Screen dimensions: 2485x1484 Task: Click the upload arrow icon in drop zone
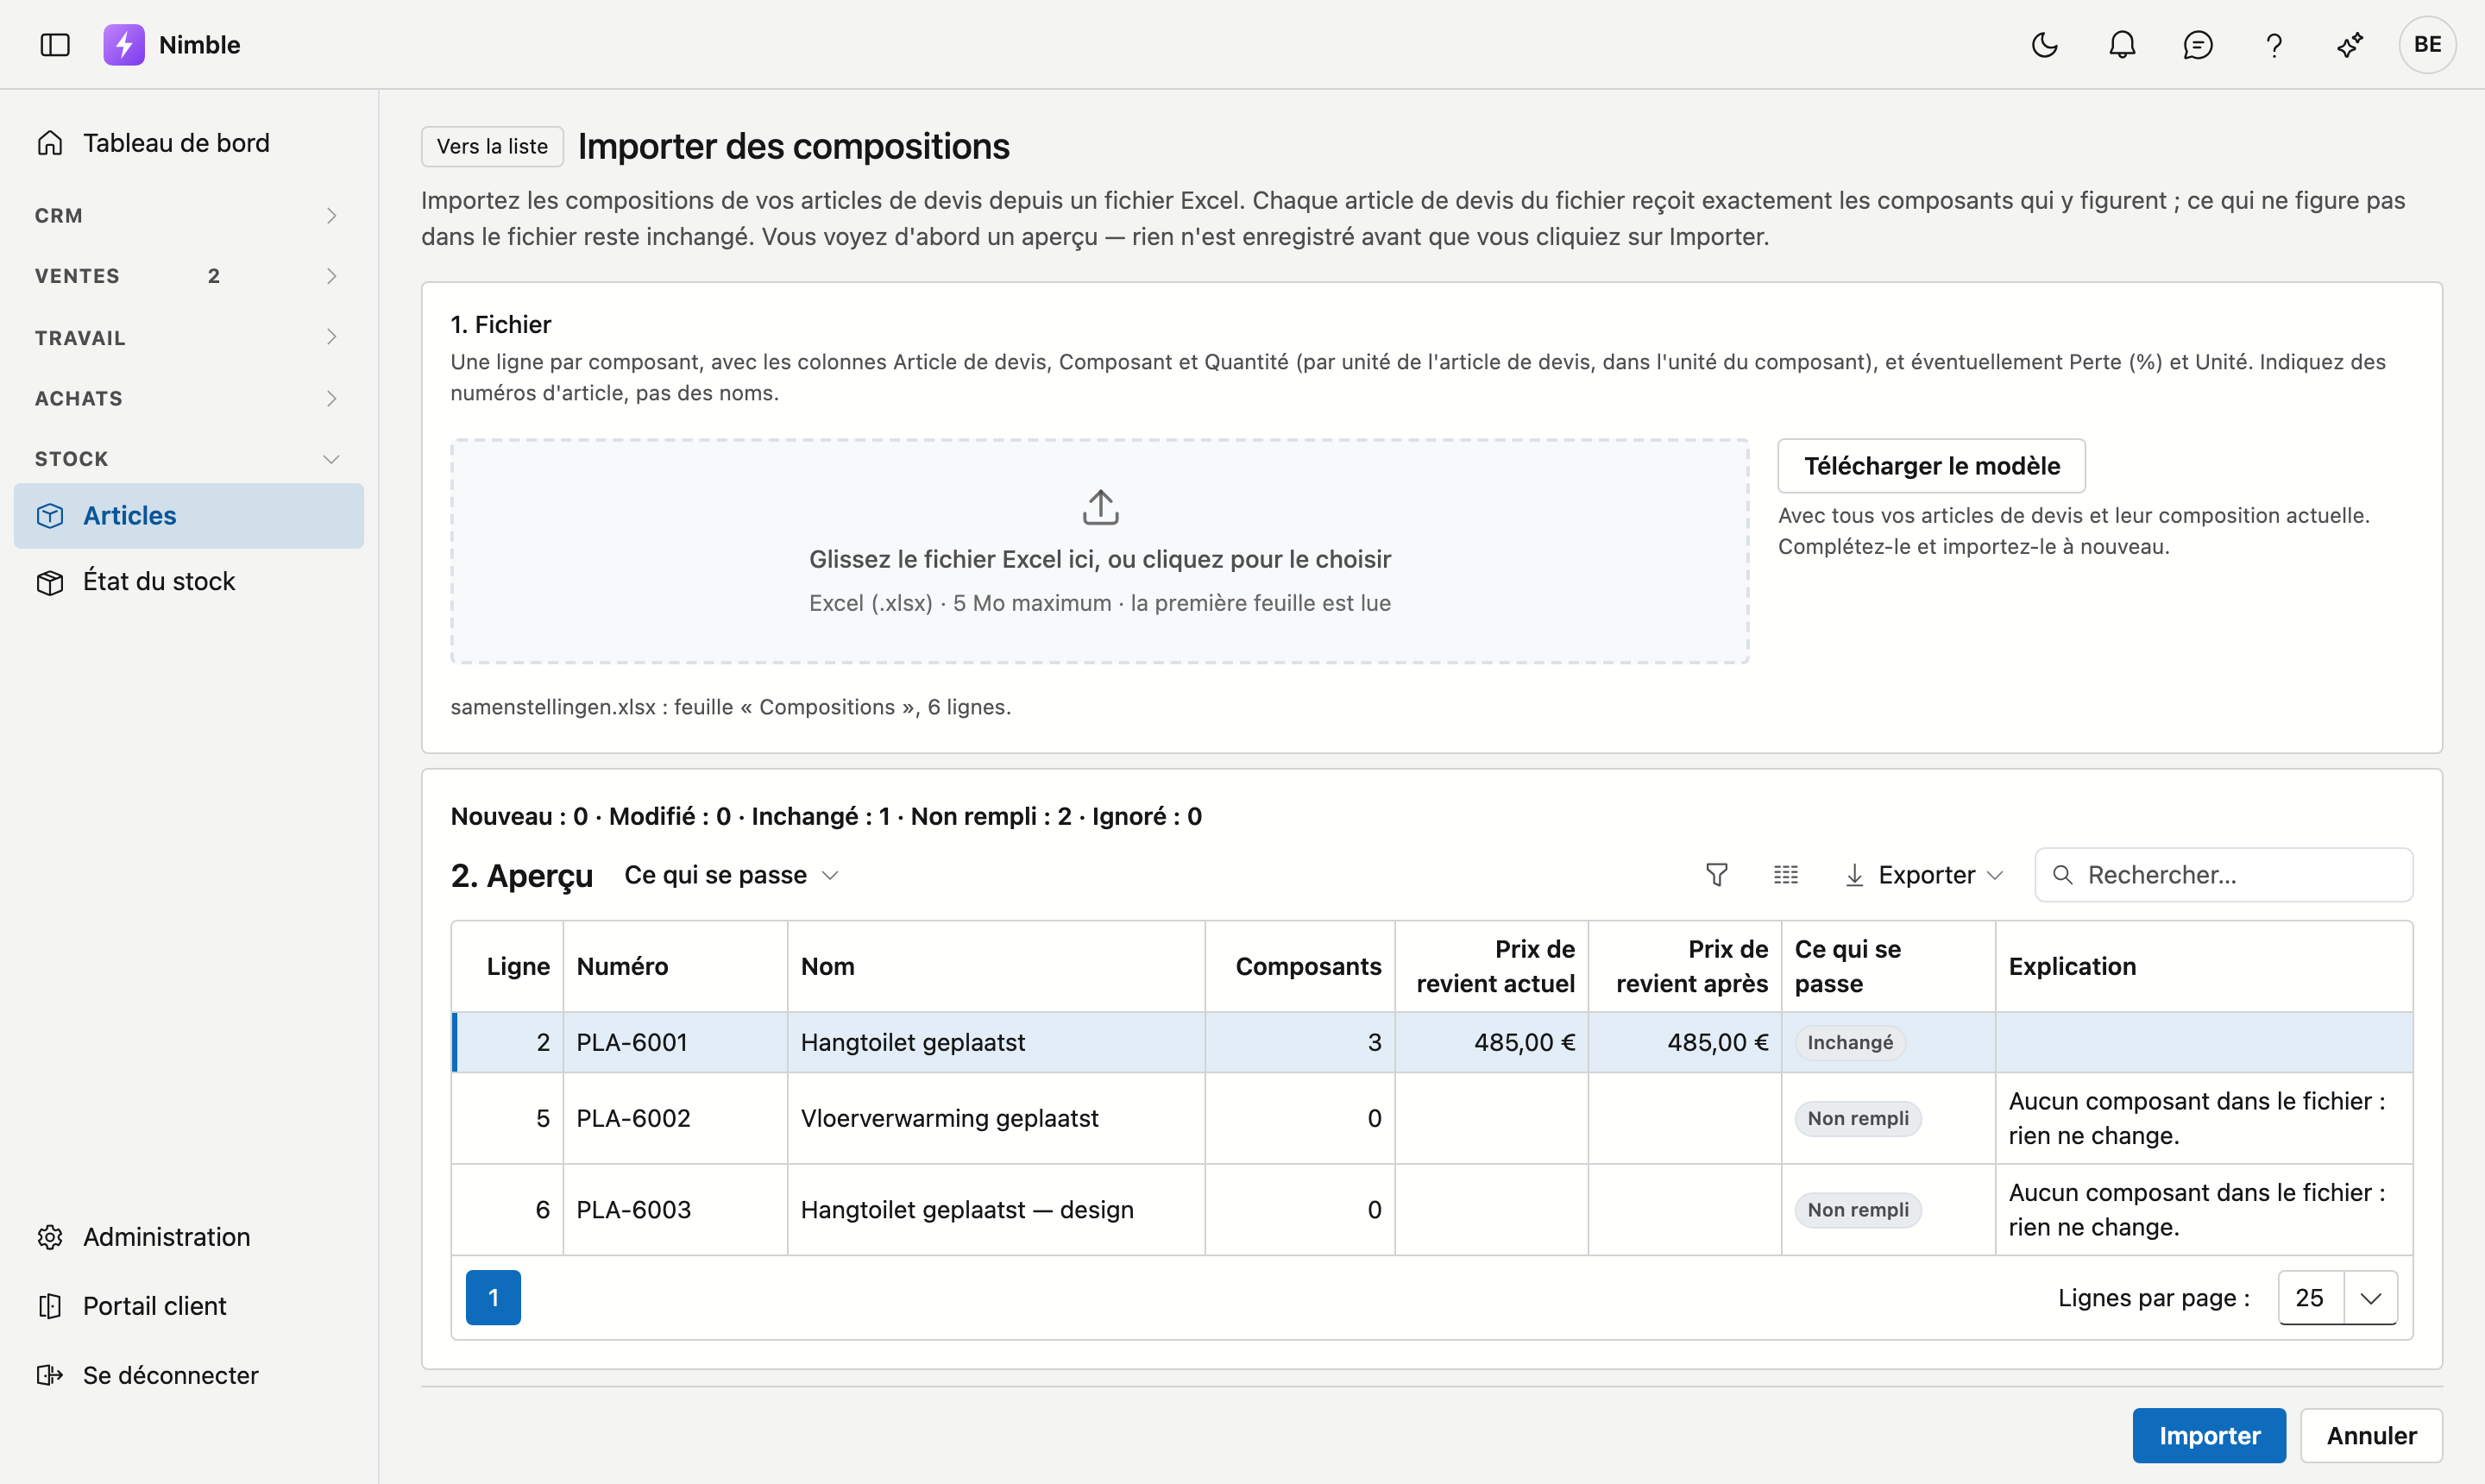1100,507
